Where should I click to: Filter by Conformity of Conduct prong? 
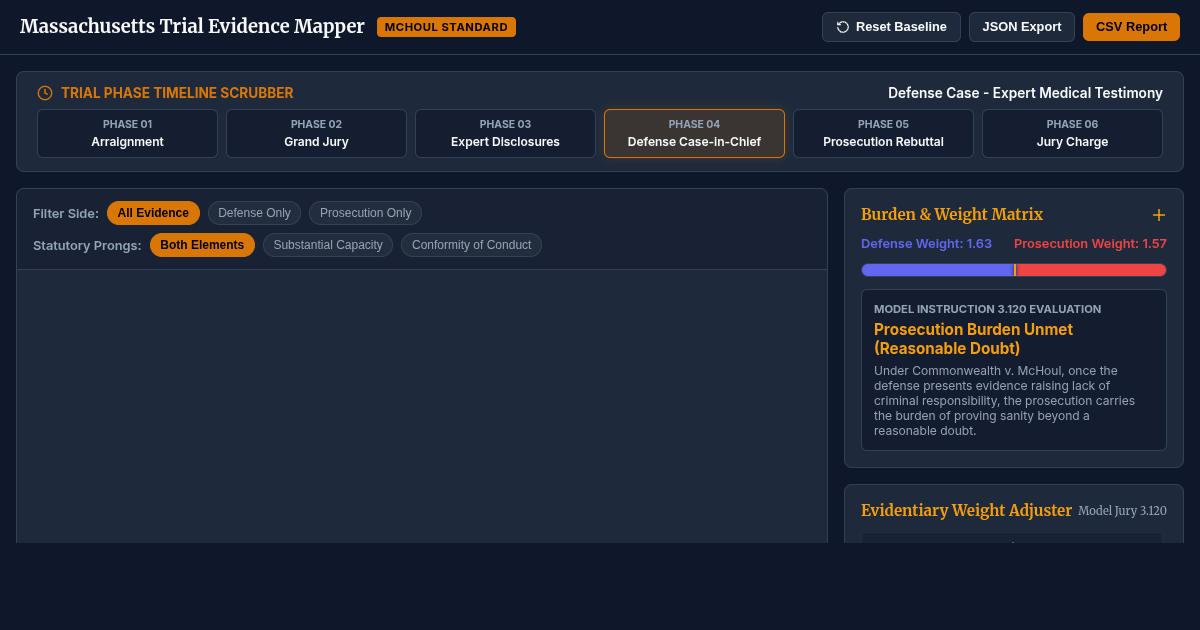[471, 245]
